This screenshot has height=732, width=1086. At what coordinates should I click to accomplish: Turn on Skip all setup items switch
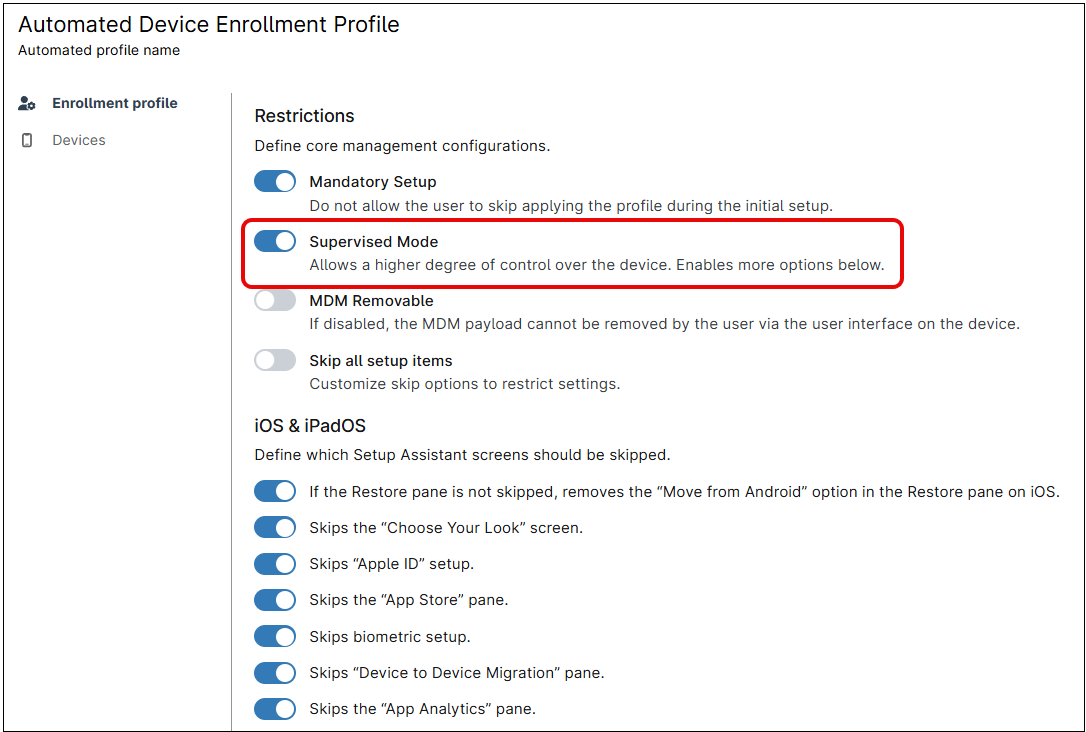click(x=275, y=360)
